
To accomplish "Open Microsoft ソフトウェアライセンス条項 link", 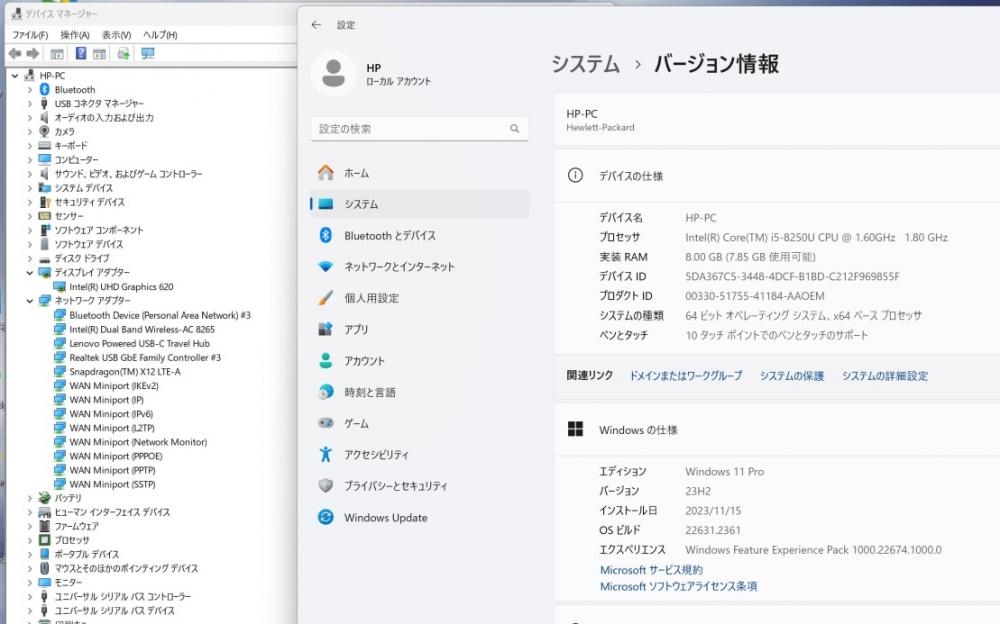I will pos(679,586).
